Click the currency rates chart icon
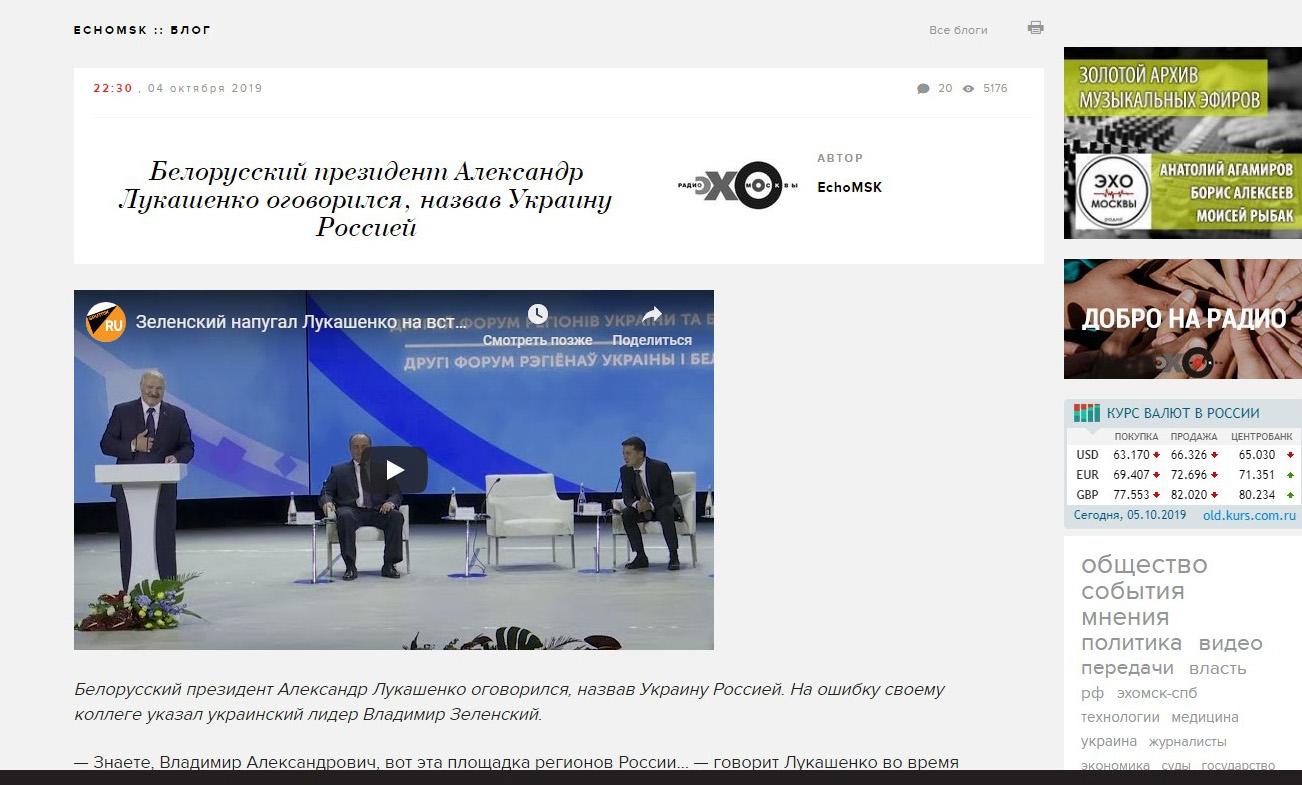 pyautogui.click(x=1086, y=413)
